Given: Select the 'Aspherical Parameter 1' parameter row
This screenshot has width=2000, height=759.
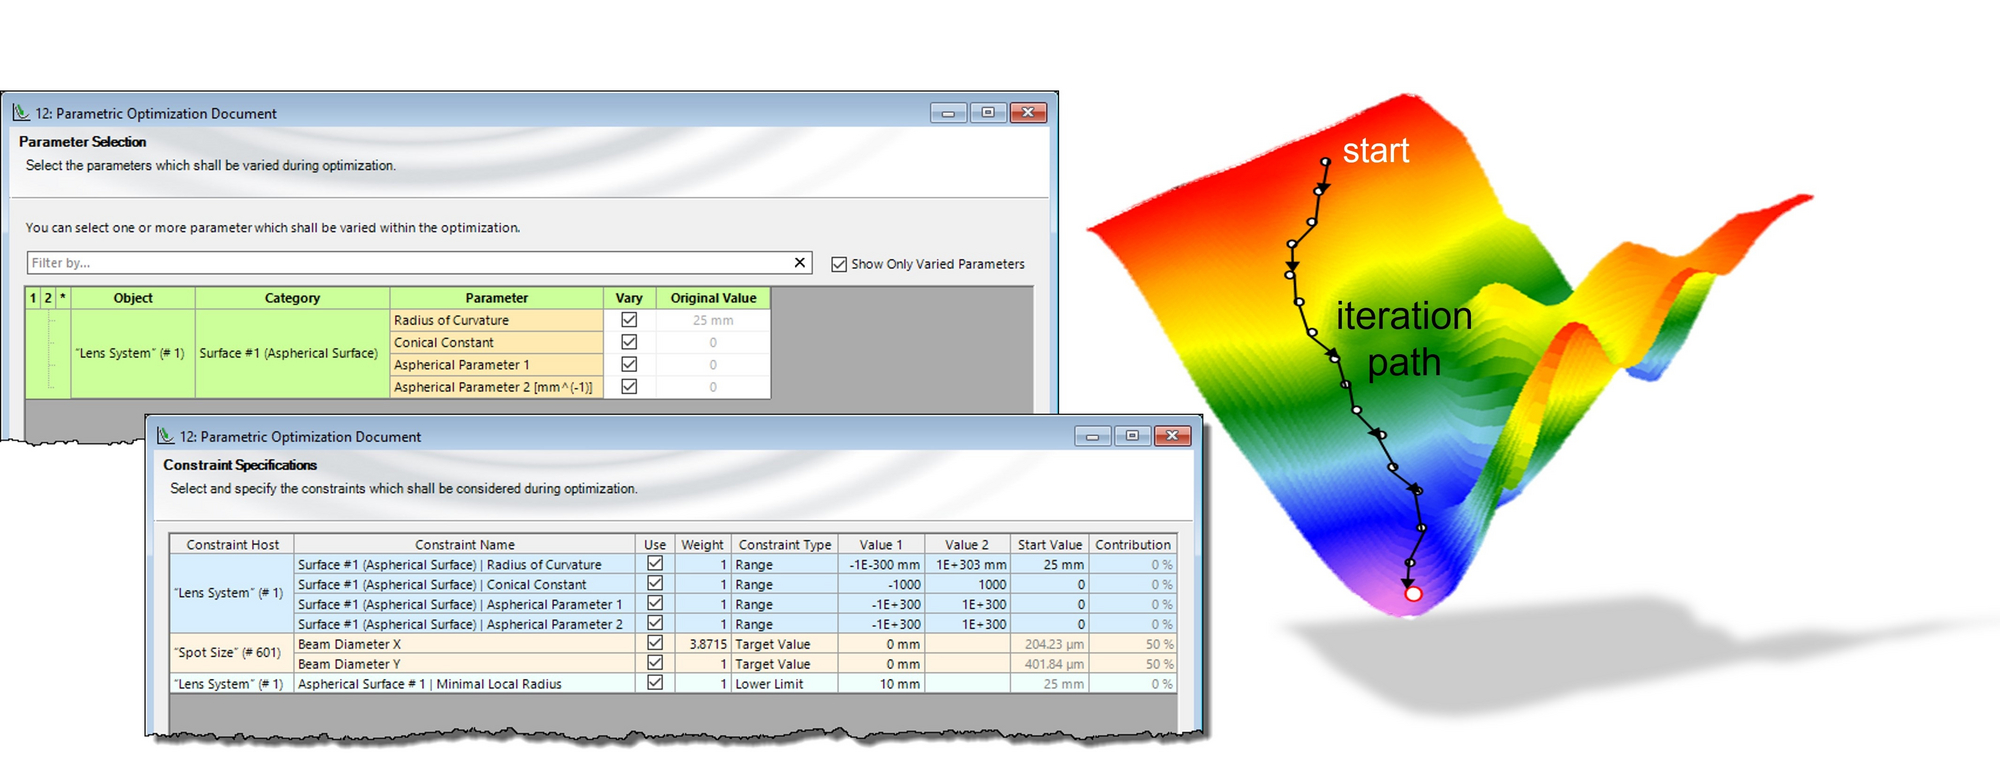Looking at the screenshot, I should click(496, 364).
